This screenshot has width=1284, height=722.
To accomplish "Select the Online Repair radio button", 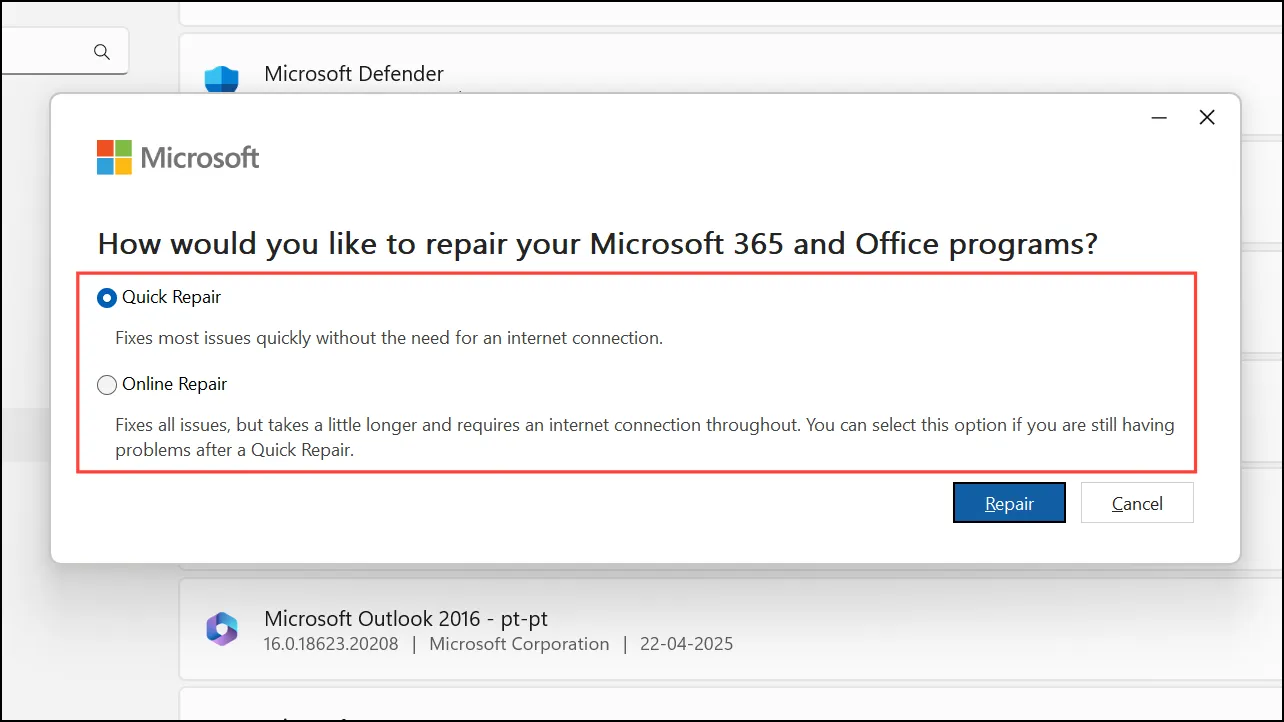I will click(x=106, y=384).
